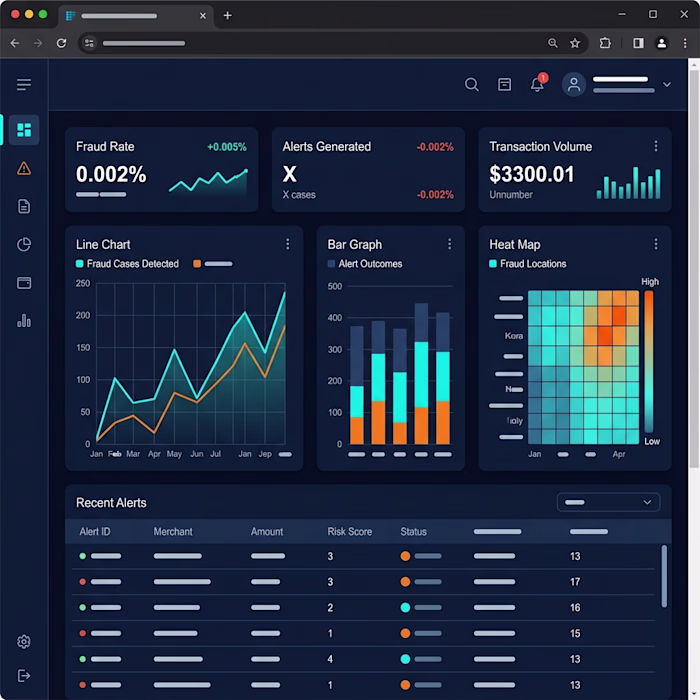
Task: Open the calendar icon in header
Action: pos(504,84)
